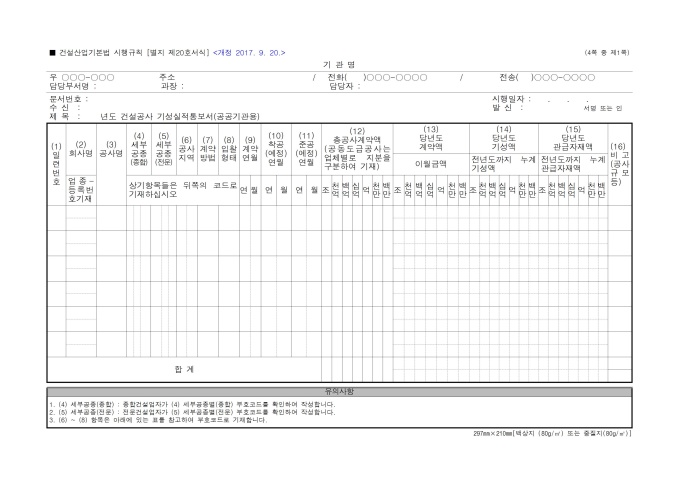Click the '합 계' total row label
Image resolution: width=680 pixels, height=481 pixels.
(185, 369)
